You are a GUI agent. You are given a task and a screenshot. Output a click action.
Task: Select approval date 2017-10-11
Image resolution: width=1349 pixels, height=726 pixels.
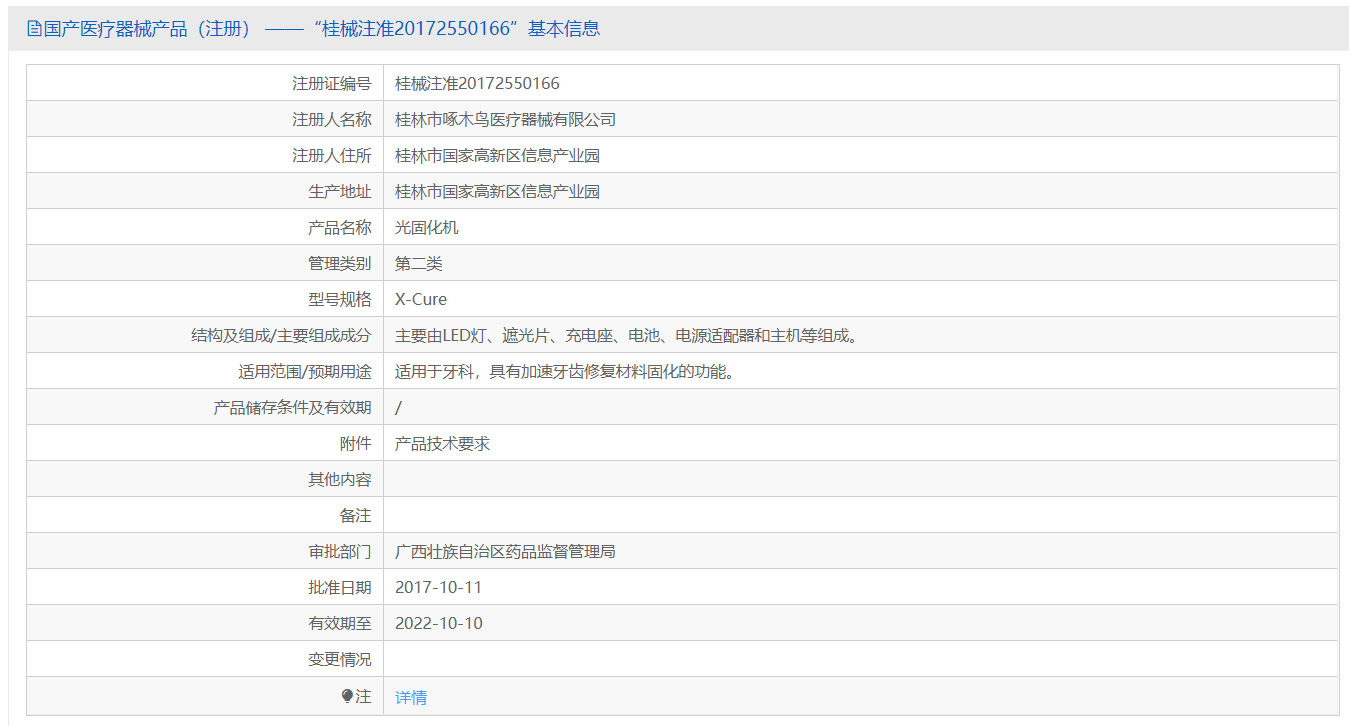(x=438, y=587)
